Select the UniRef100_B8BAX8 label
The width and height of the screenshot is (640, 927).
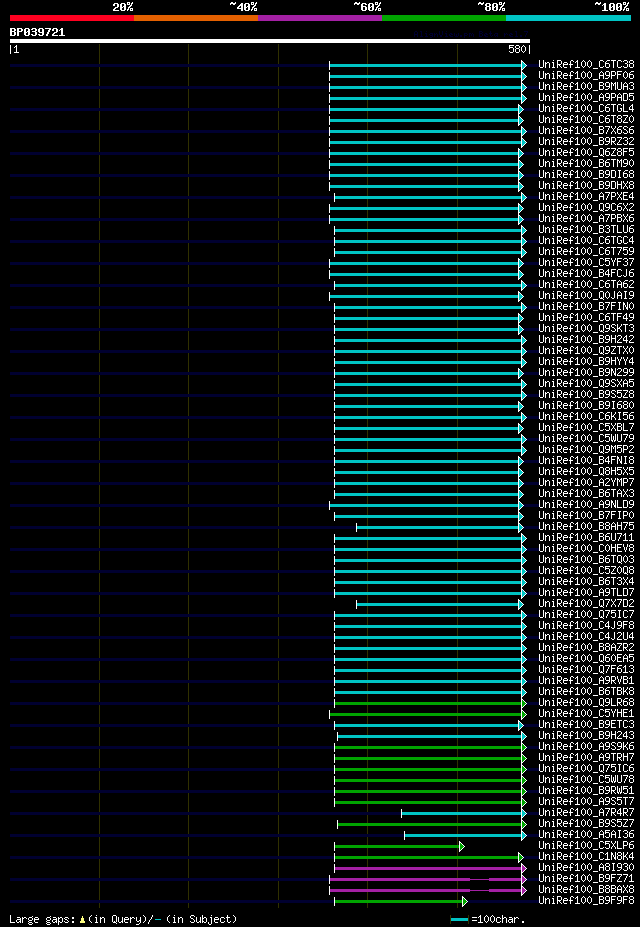coord(586,890)
